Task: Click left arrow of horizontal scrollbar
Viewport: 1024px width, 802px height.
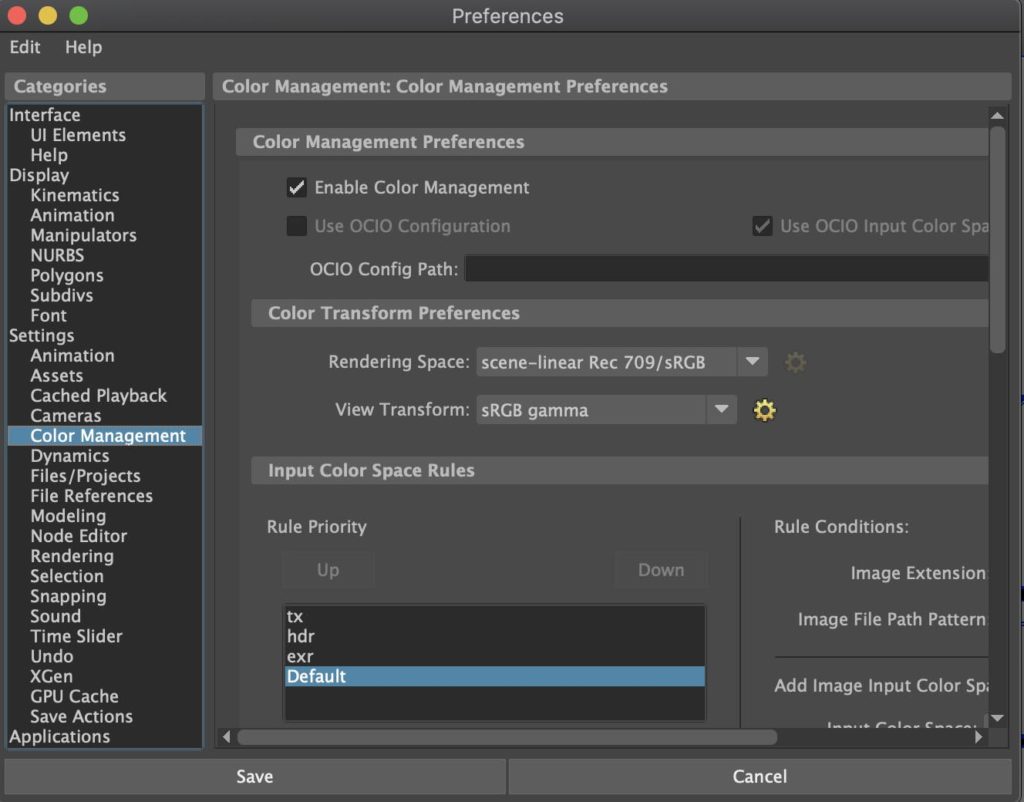Action: (226, 737)
